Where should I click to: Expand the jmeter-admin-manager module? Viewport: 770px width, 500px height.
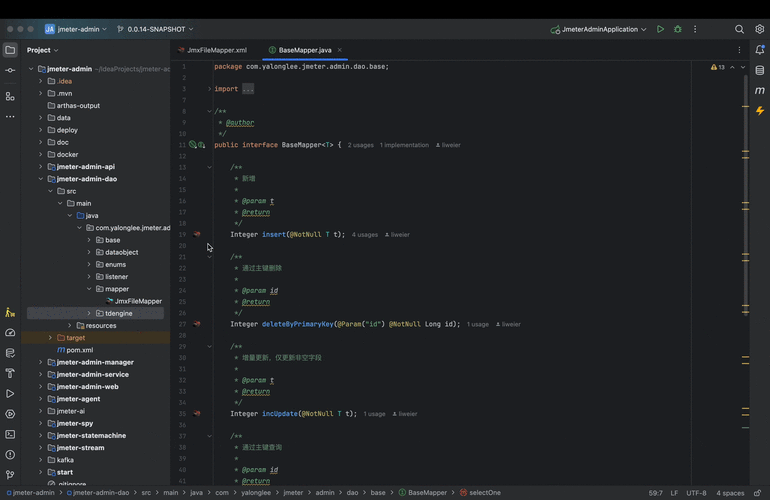pyautogui.click(x=40, y=362)
